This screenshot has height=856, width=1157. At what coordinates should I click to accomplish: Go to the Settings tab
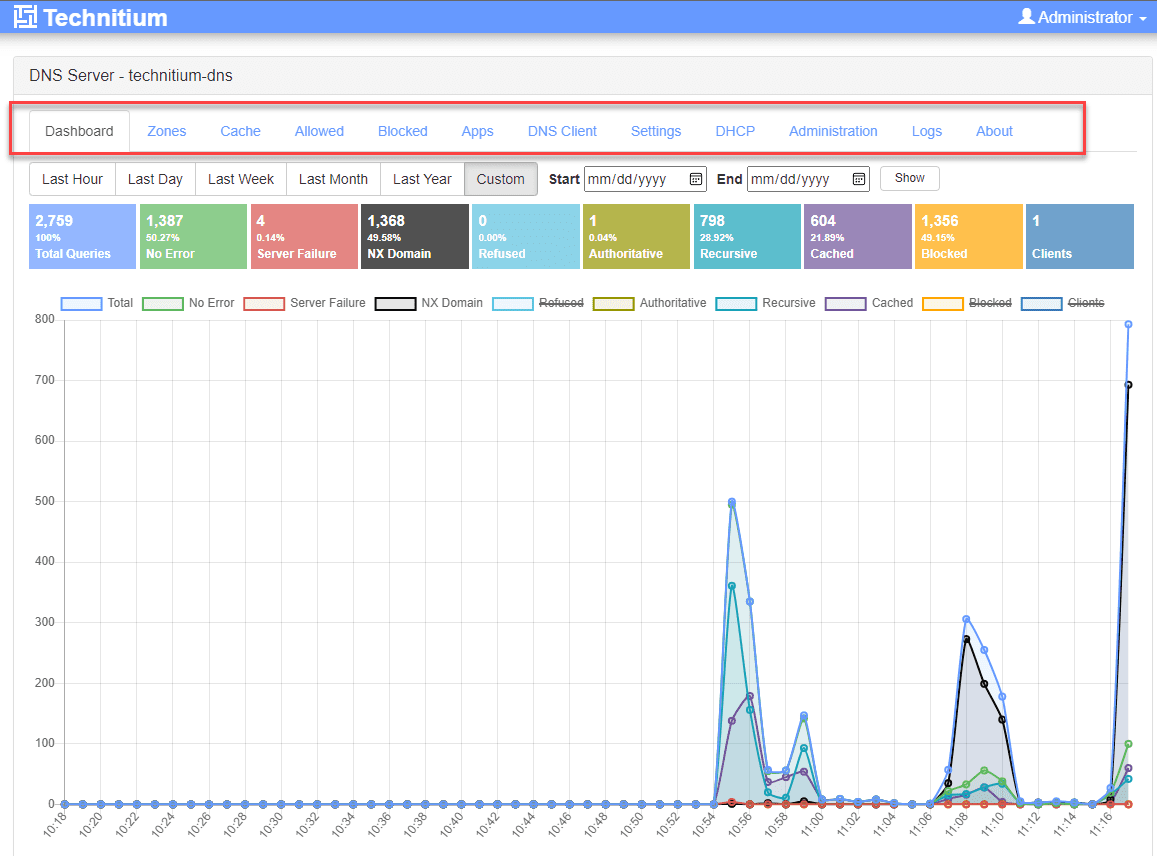tap(656, 131)
